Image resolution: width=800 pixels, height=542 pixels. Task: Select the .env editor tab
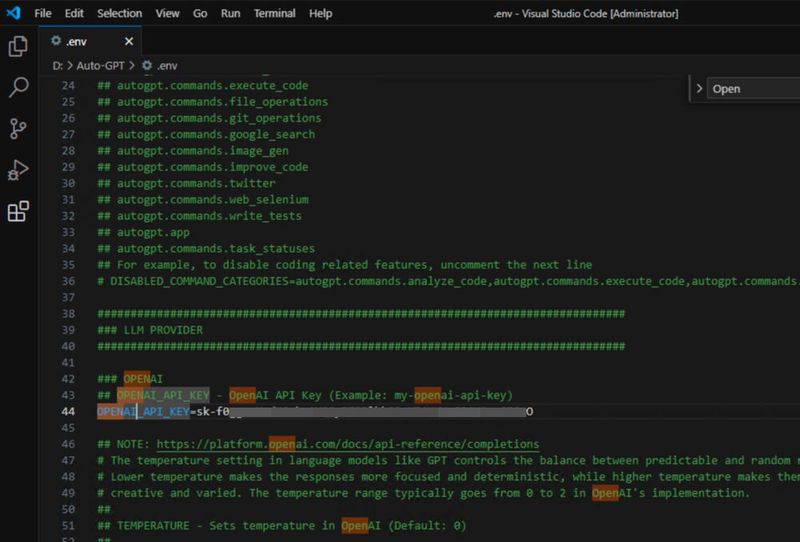coord(91,41)
